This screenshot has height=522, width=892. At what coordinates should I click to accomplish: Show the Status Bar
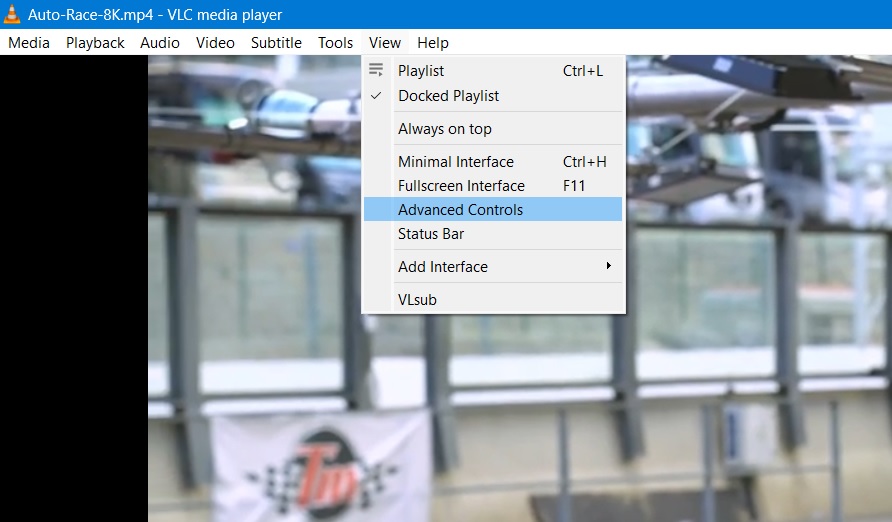click(x=493, y=233)
